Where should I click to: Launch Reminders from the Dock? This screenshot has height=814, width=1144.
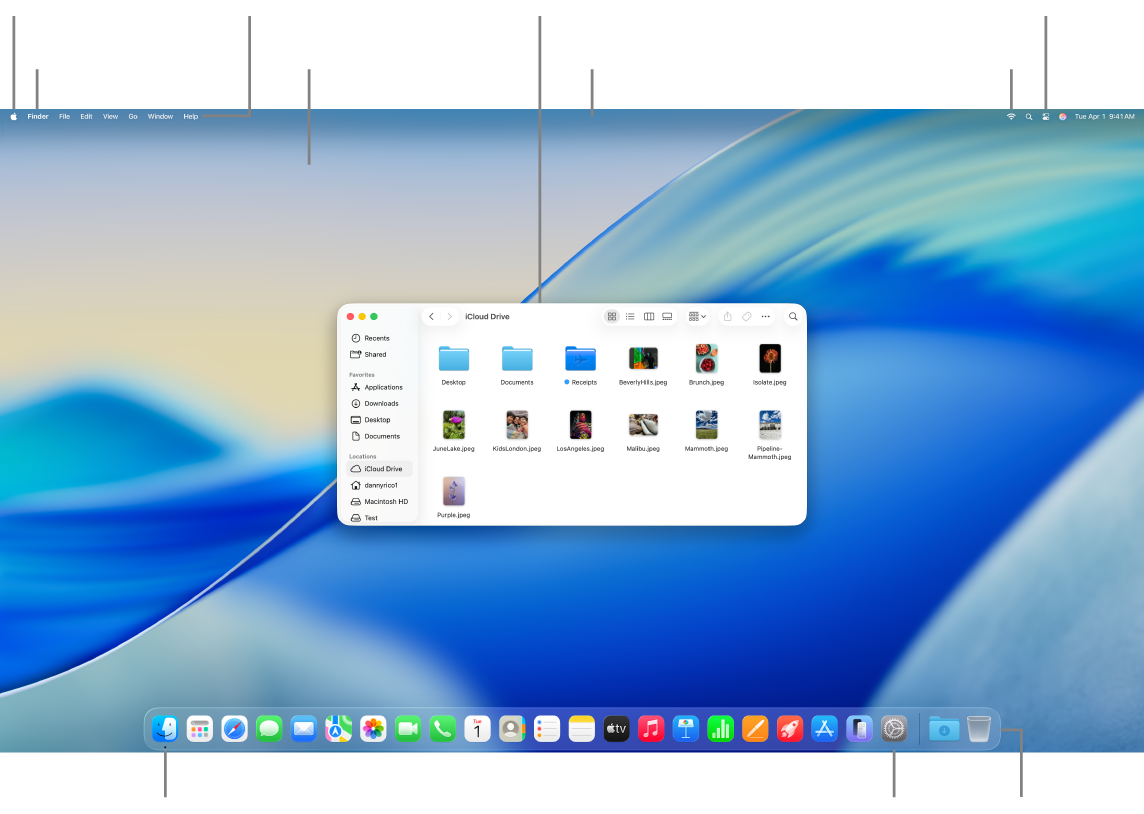click(546, 729)
